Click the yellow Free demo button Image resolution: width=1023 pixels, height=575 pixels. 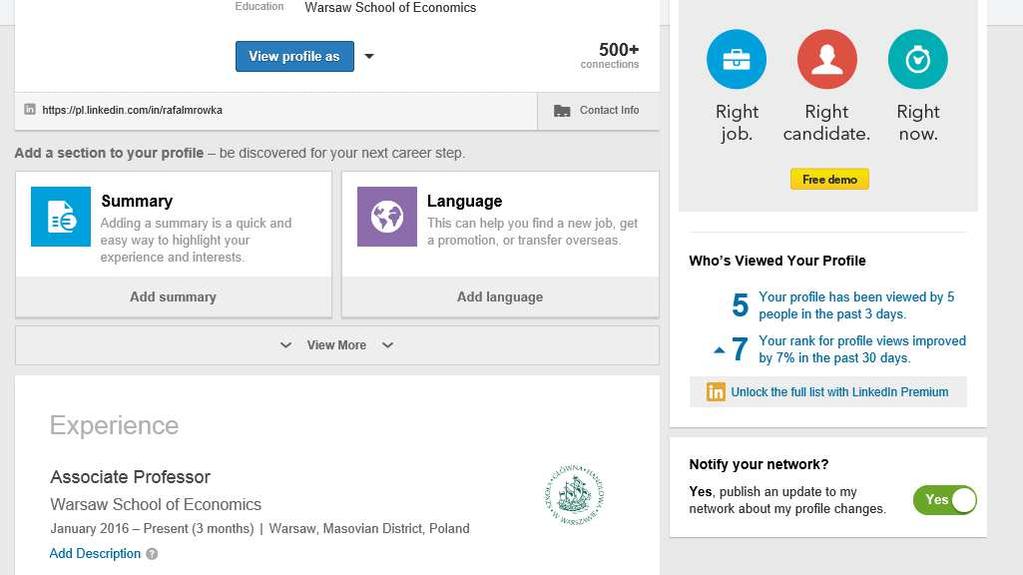tap(829, 179)
